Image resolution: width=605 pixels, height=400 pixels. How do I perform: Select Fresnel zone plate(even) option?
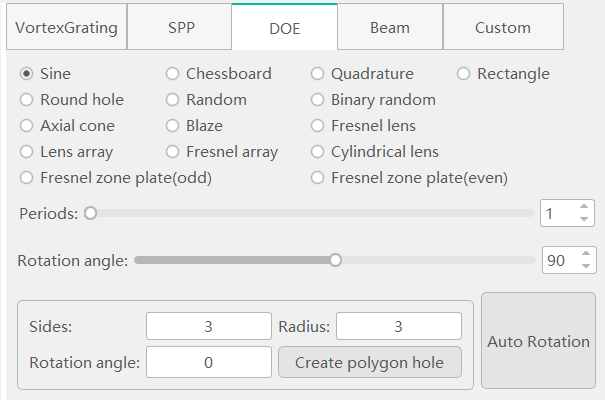click(409, 178)
